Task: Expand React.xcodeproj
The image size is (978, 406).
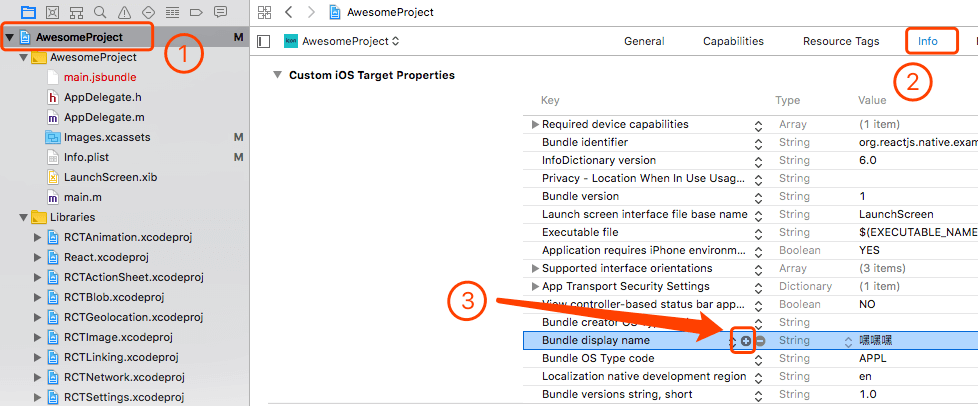Action: click(37, 257)
